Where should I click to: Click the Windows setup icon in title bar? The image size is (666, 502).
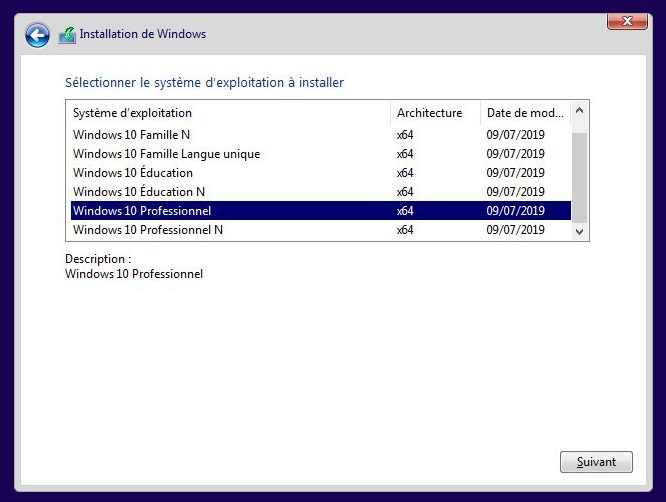click(x=67, y=35)
